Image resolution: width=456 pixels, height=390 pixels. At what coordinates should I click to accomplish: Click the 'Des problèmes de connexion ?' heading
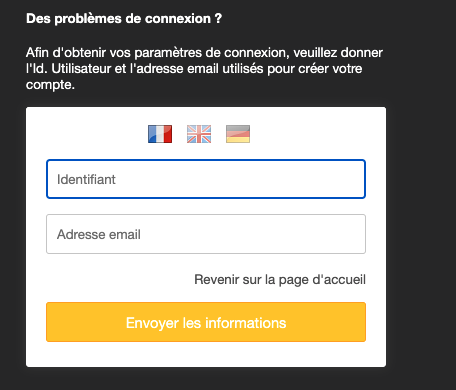[x=124, y=19]
